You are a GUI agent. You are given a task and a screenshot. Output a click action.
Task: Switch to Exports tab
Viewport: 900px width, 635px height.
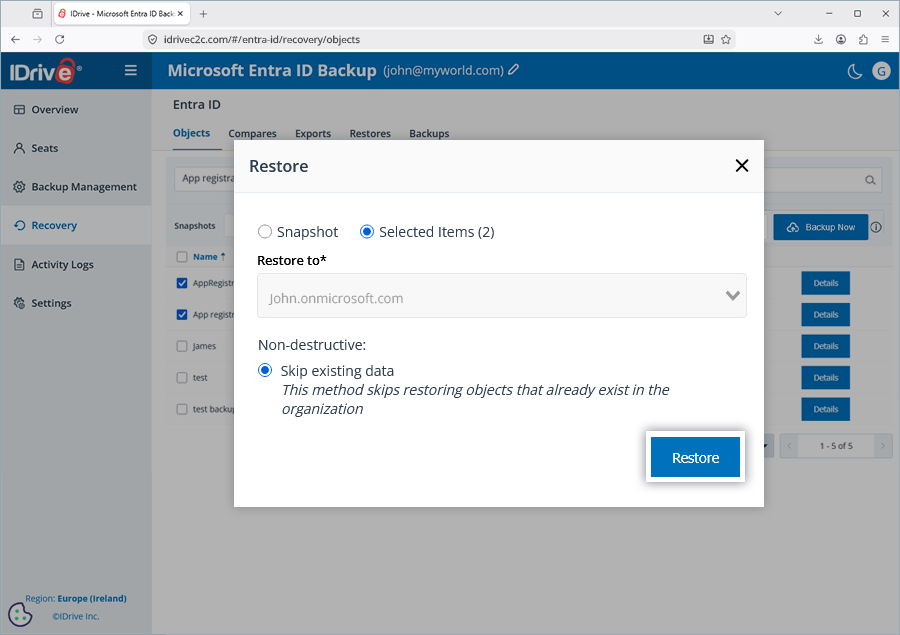313,134
